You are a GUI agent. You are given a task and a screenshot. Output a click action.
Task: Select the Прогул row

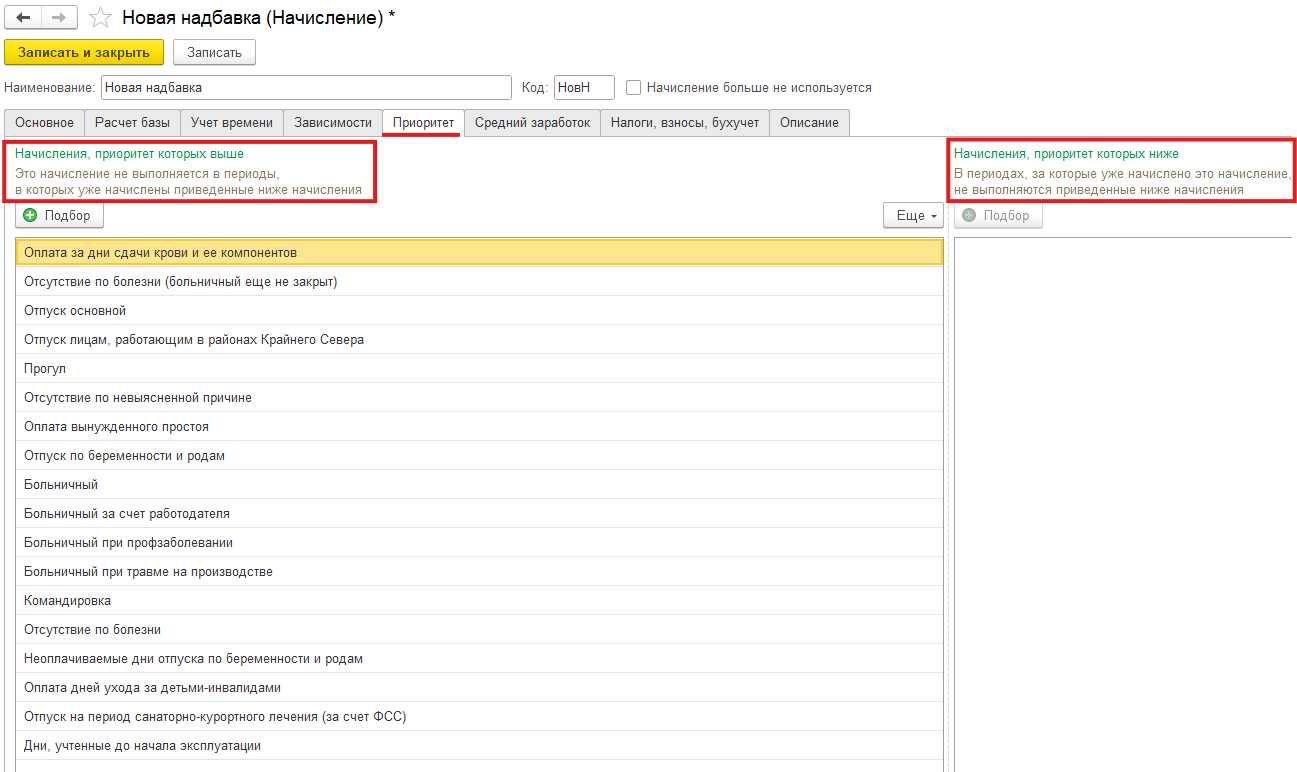pyautogui.click(x=479, y=368)
